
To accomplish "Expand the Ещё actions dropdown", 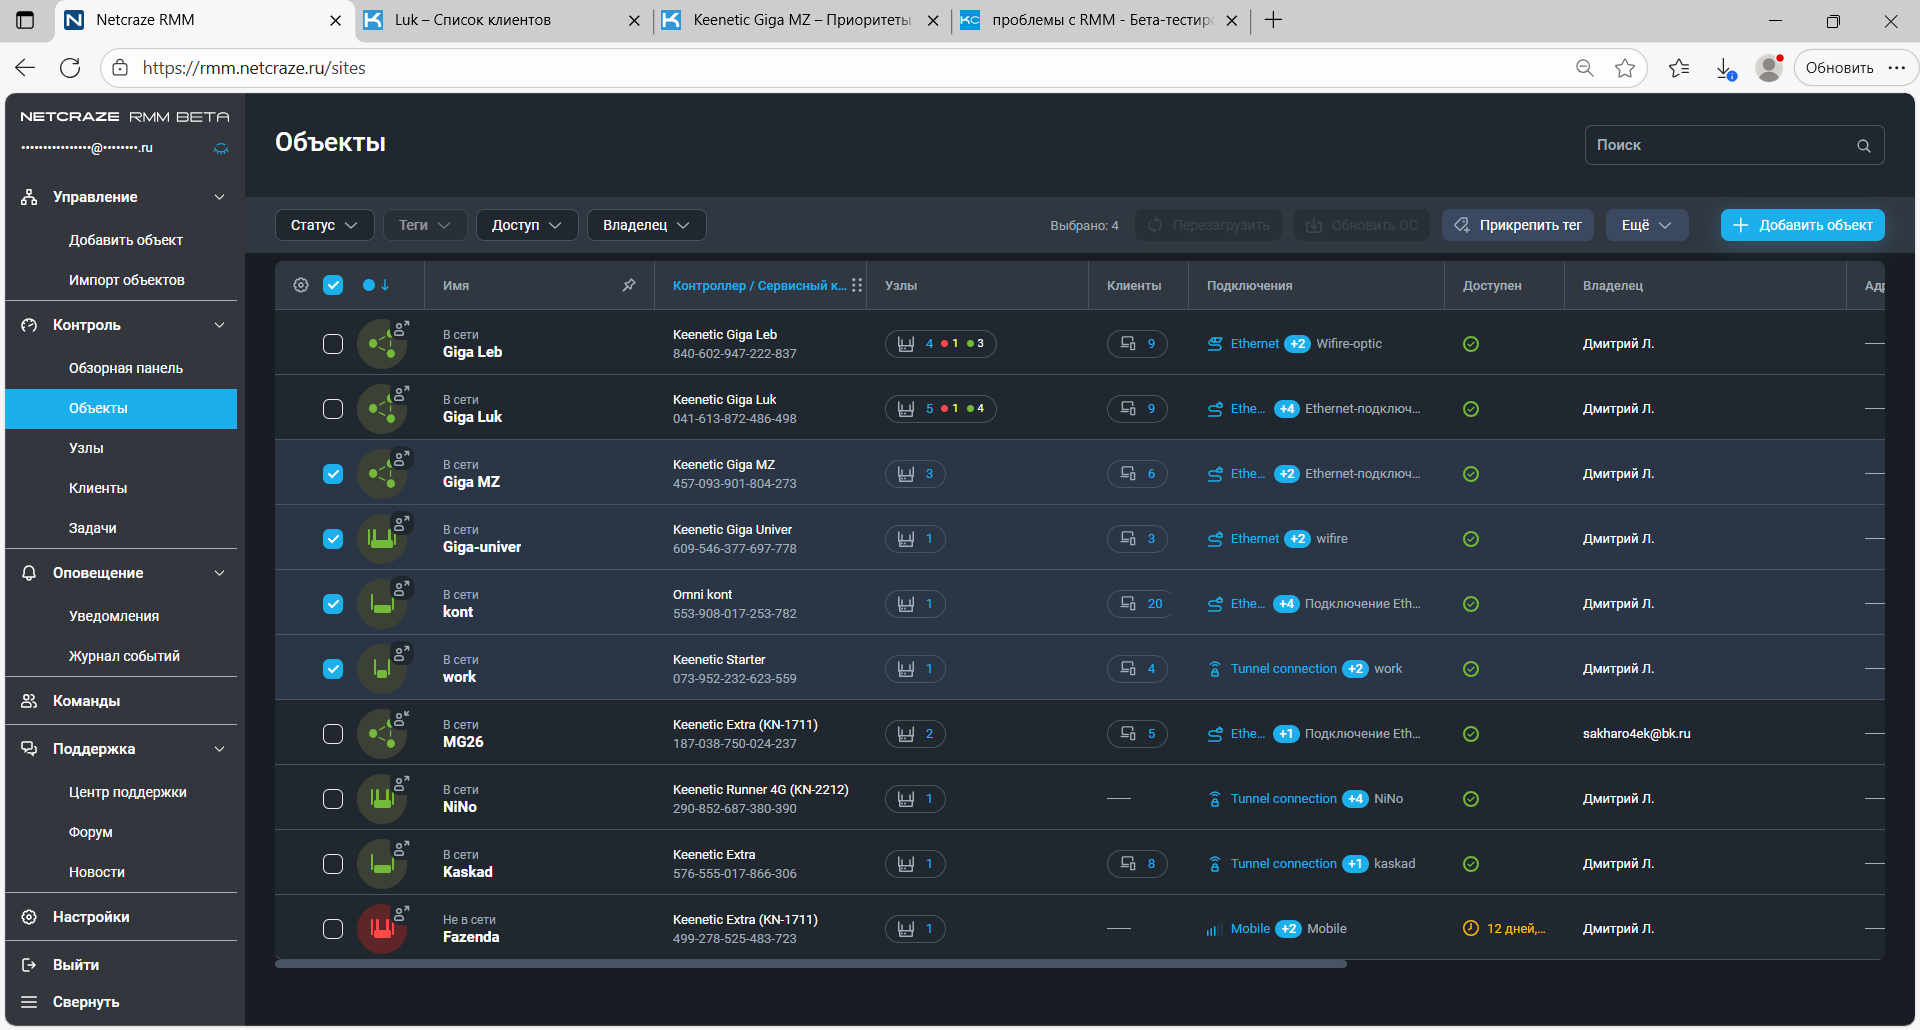I will coord(1646,225).
